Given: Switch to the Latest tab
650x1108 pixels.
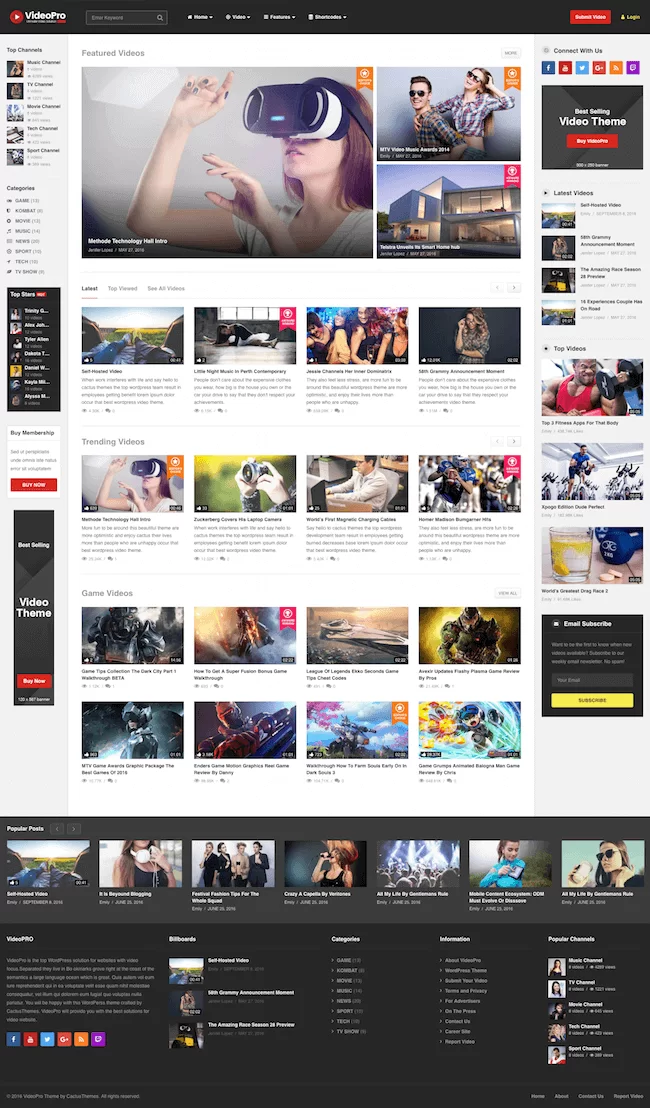Looking at the screenshot, I should tap(89, 288).
